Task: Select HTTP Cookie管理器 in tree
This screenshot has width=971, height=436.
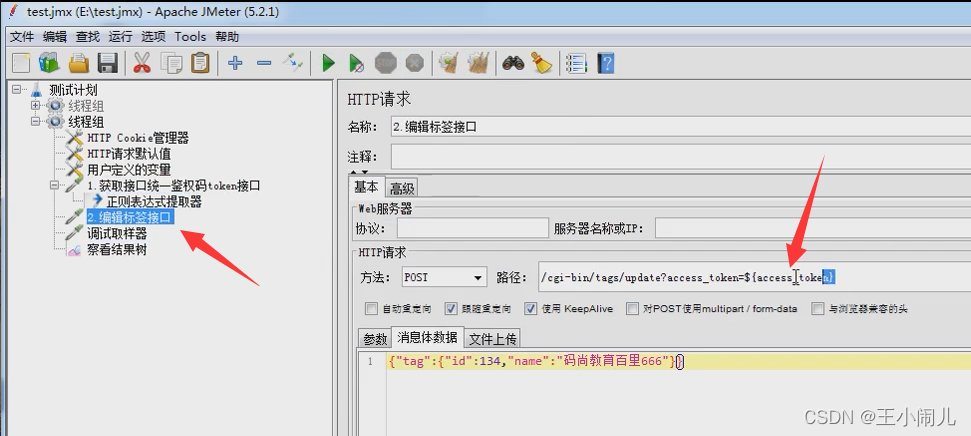Action: (138, 137)
